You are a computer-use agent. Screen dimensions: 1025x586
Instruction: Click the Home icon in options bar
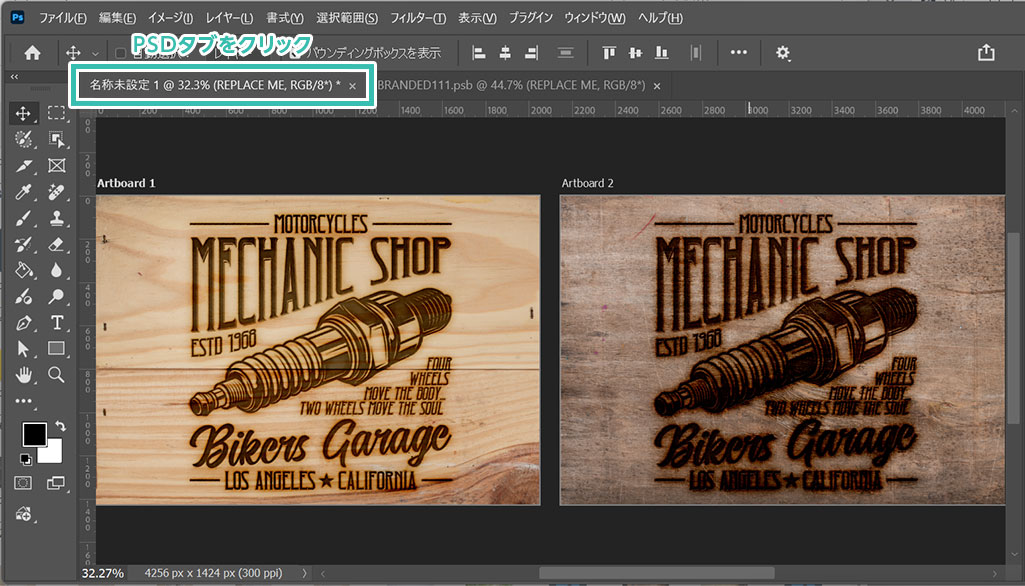click(32, 53)
